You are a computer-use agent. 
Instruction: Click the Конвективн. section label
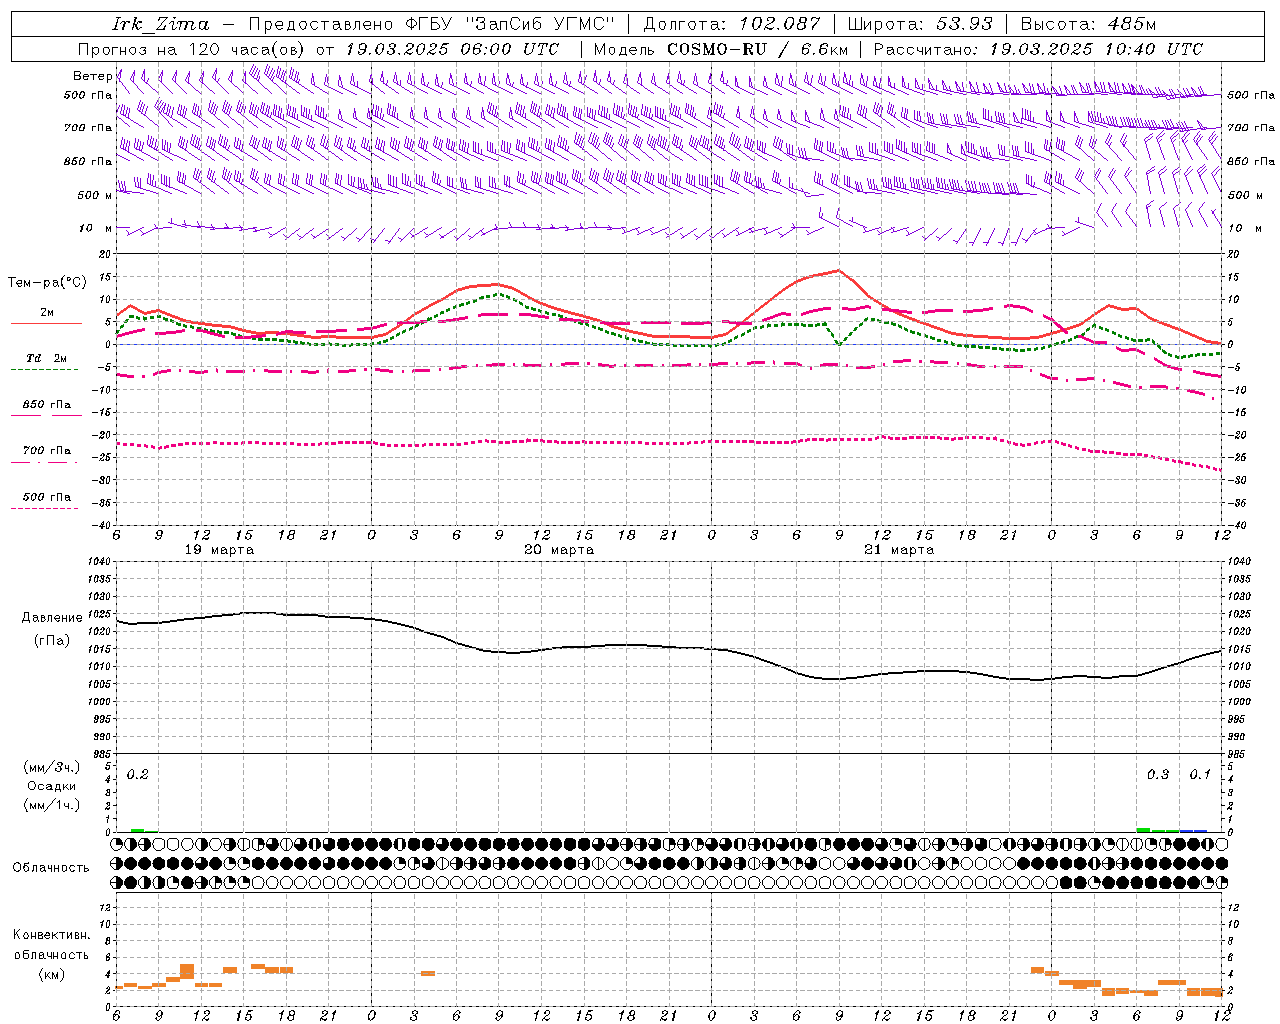pyautogui.click(x=51, y=935)
